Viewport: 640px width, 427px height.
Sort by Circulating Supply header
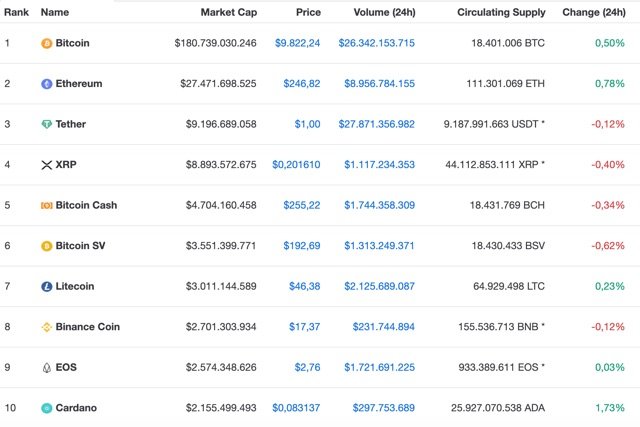[x=501, y=12]
